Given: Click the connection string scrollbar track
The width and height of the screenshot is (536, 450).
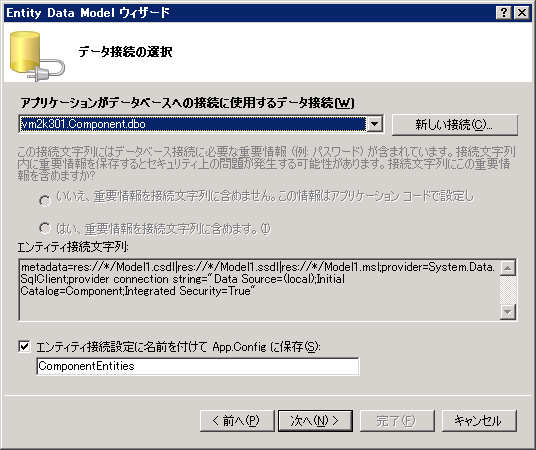Looking at the screenshot, I should point(508,290).
